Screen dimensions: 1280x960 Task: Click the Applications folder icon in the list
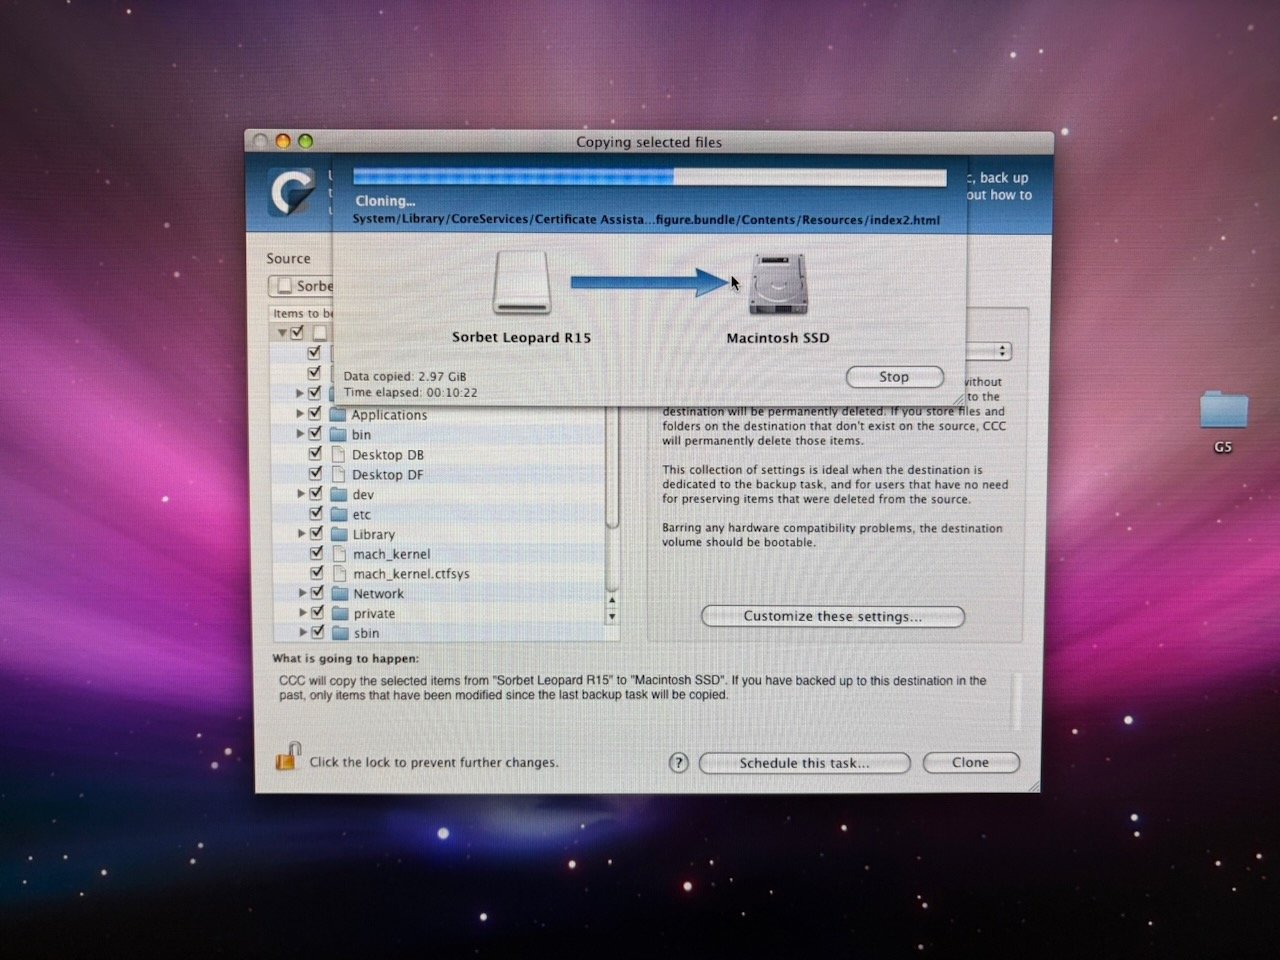338,414
